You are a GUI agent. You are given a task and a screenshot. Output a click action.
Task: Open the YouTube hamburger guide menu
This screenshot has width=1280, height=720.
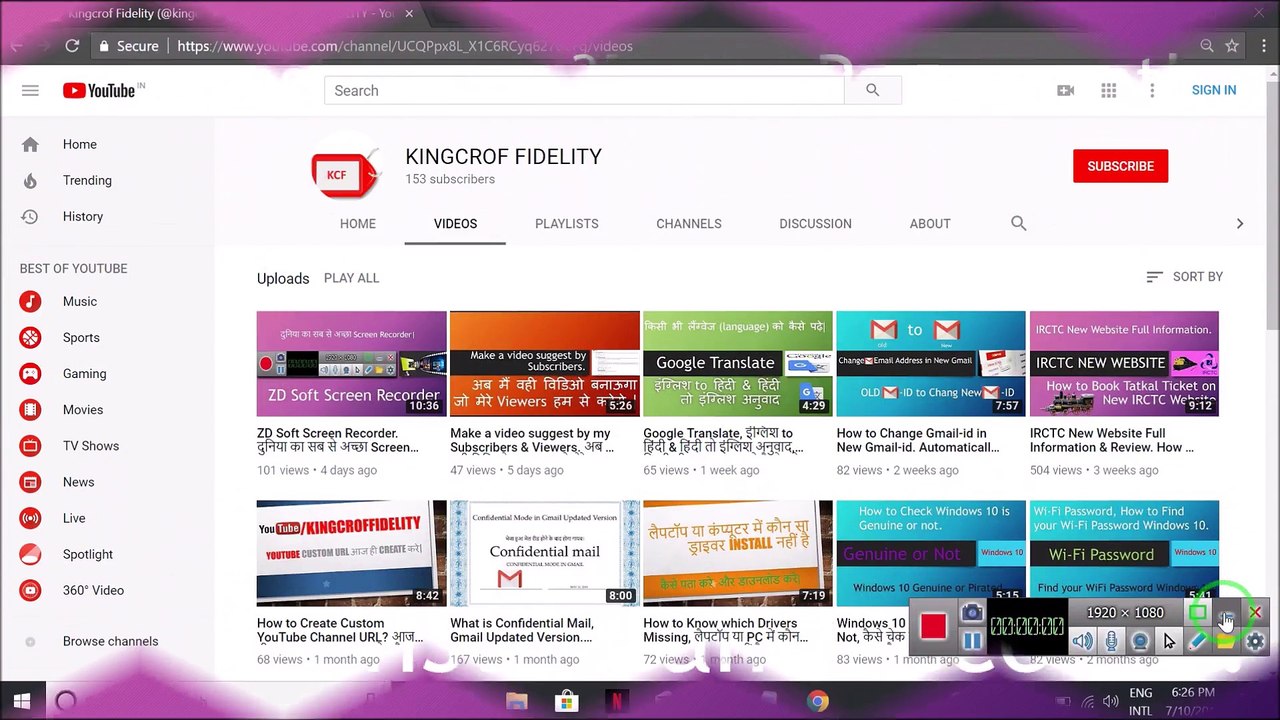pyautogui.click(x=30, y=90)
